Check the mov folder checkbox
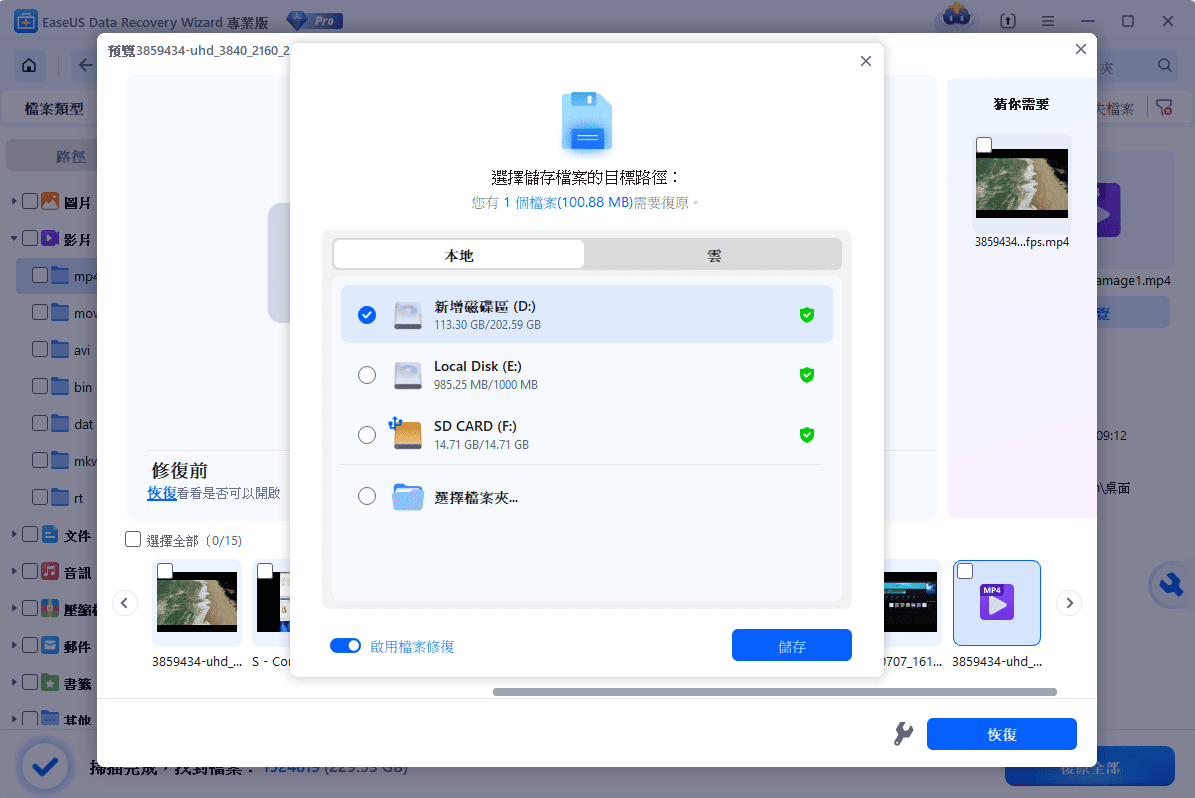This screenshot has height=798, width=1195. 40,312
